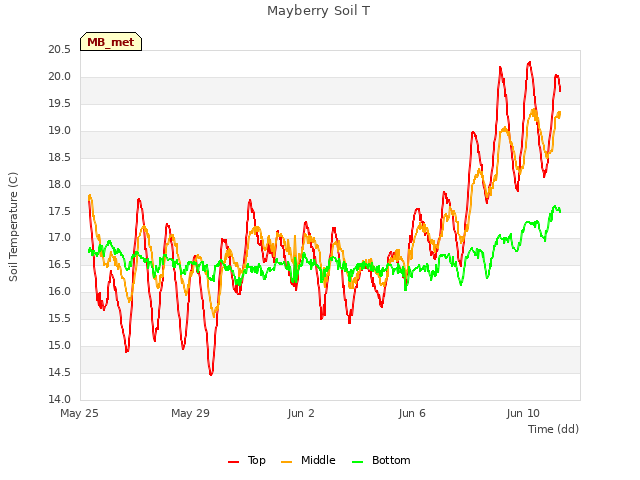Image resolution: width=640 pixels, height=480 pixels.
Task: Click the 19.0 y-axis tick label
Action: click(x=60, y=131)
